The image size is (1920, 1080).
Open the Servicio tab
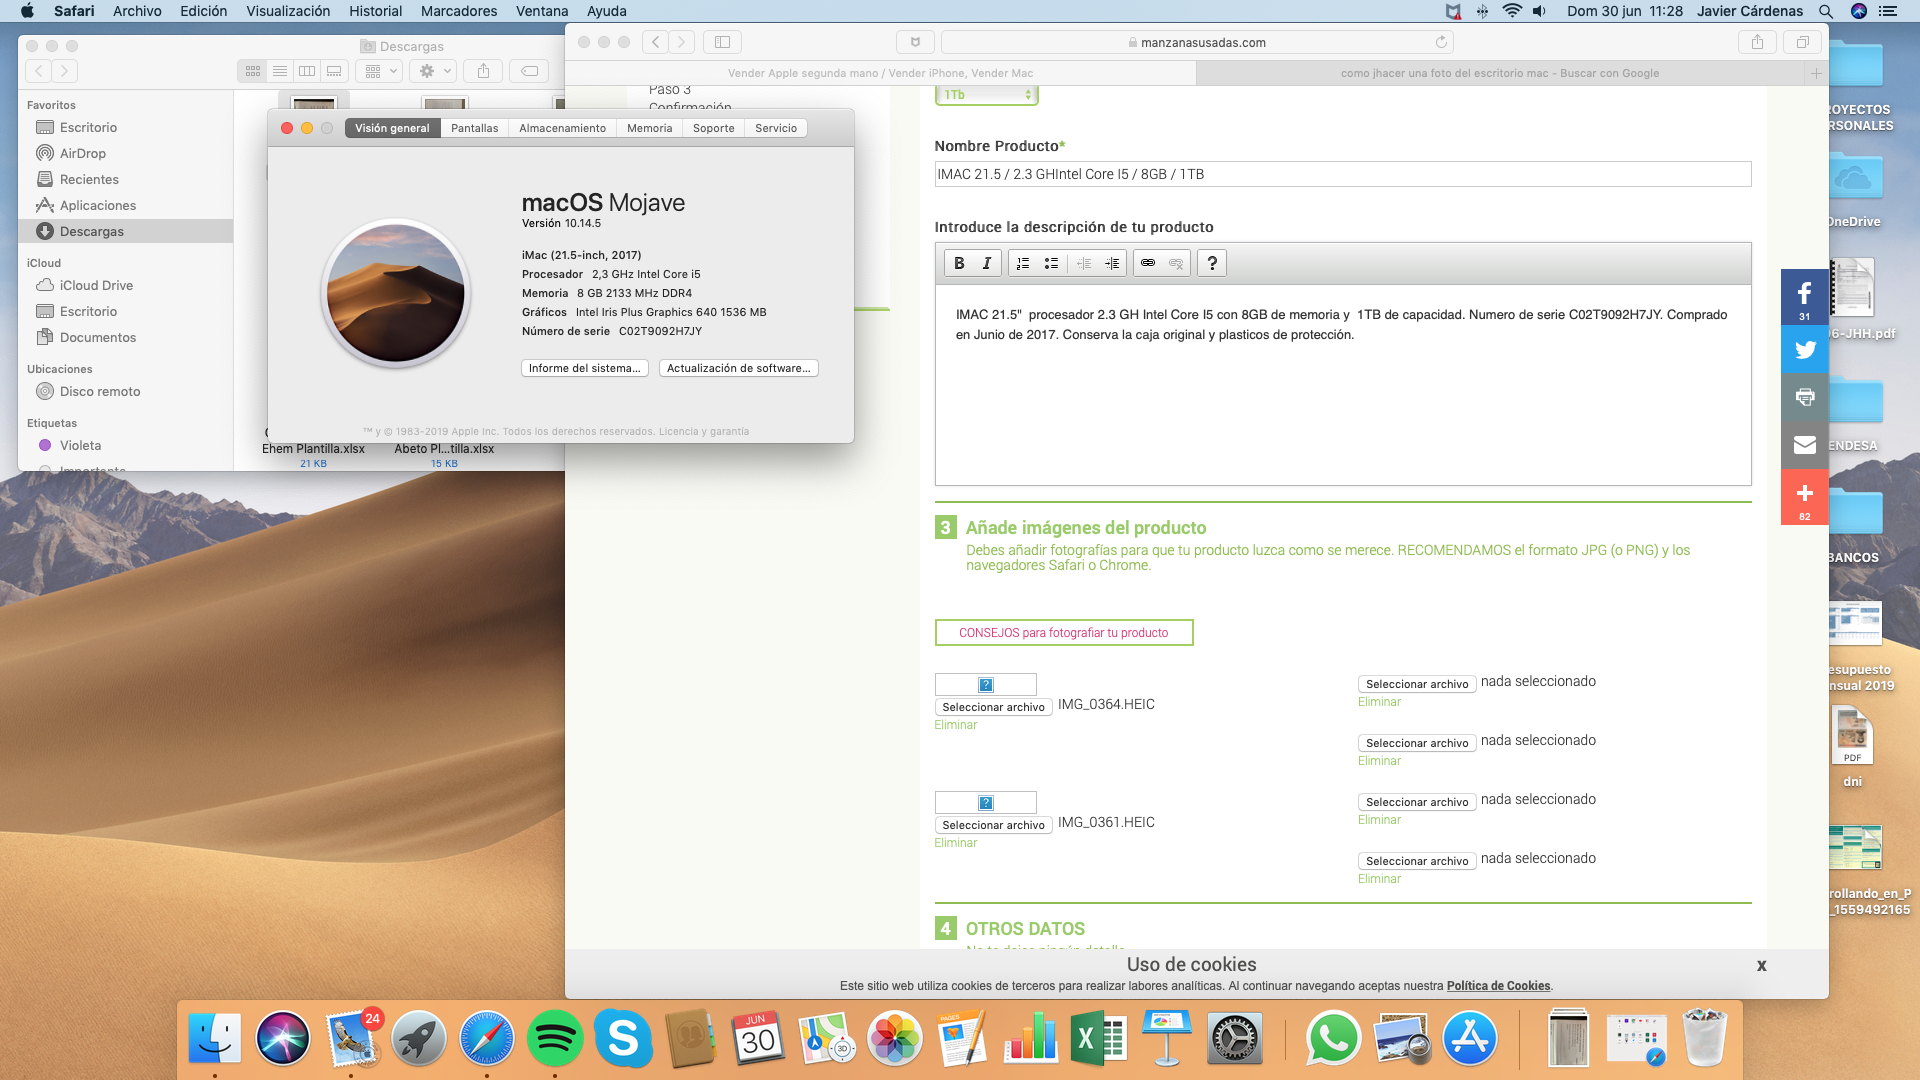776,128
